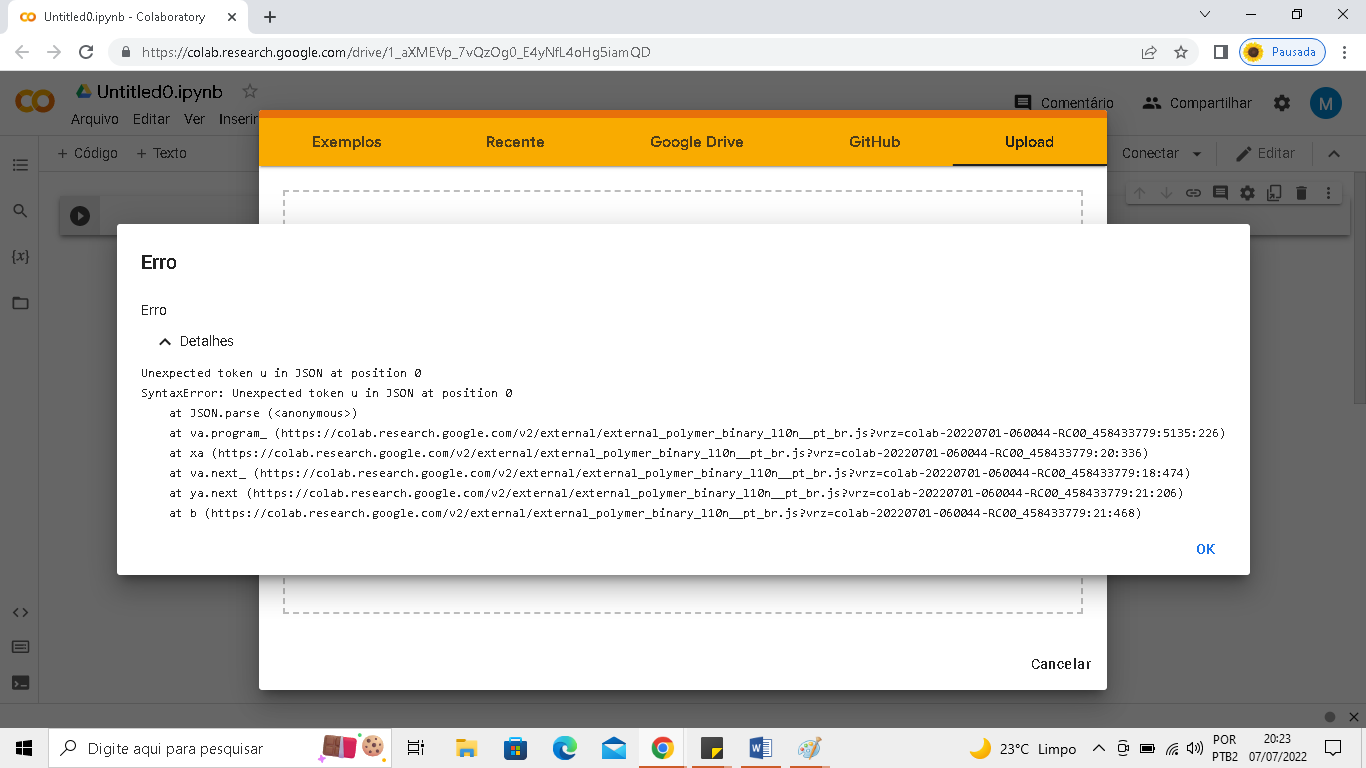Open the GitHub tab

coord(875,142)
